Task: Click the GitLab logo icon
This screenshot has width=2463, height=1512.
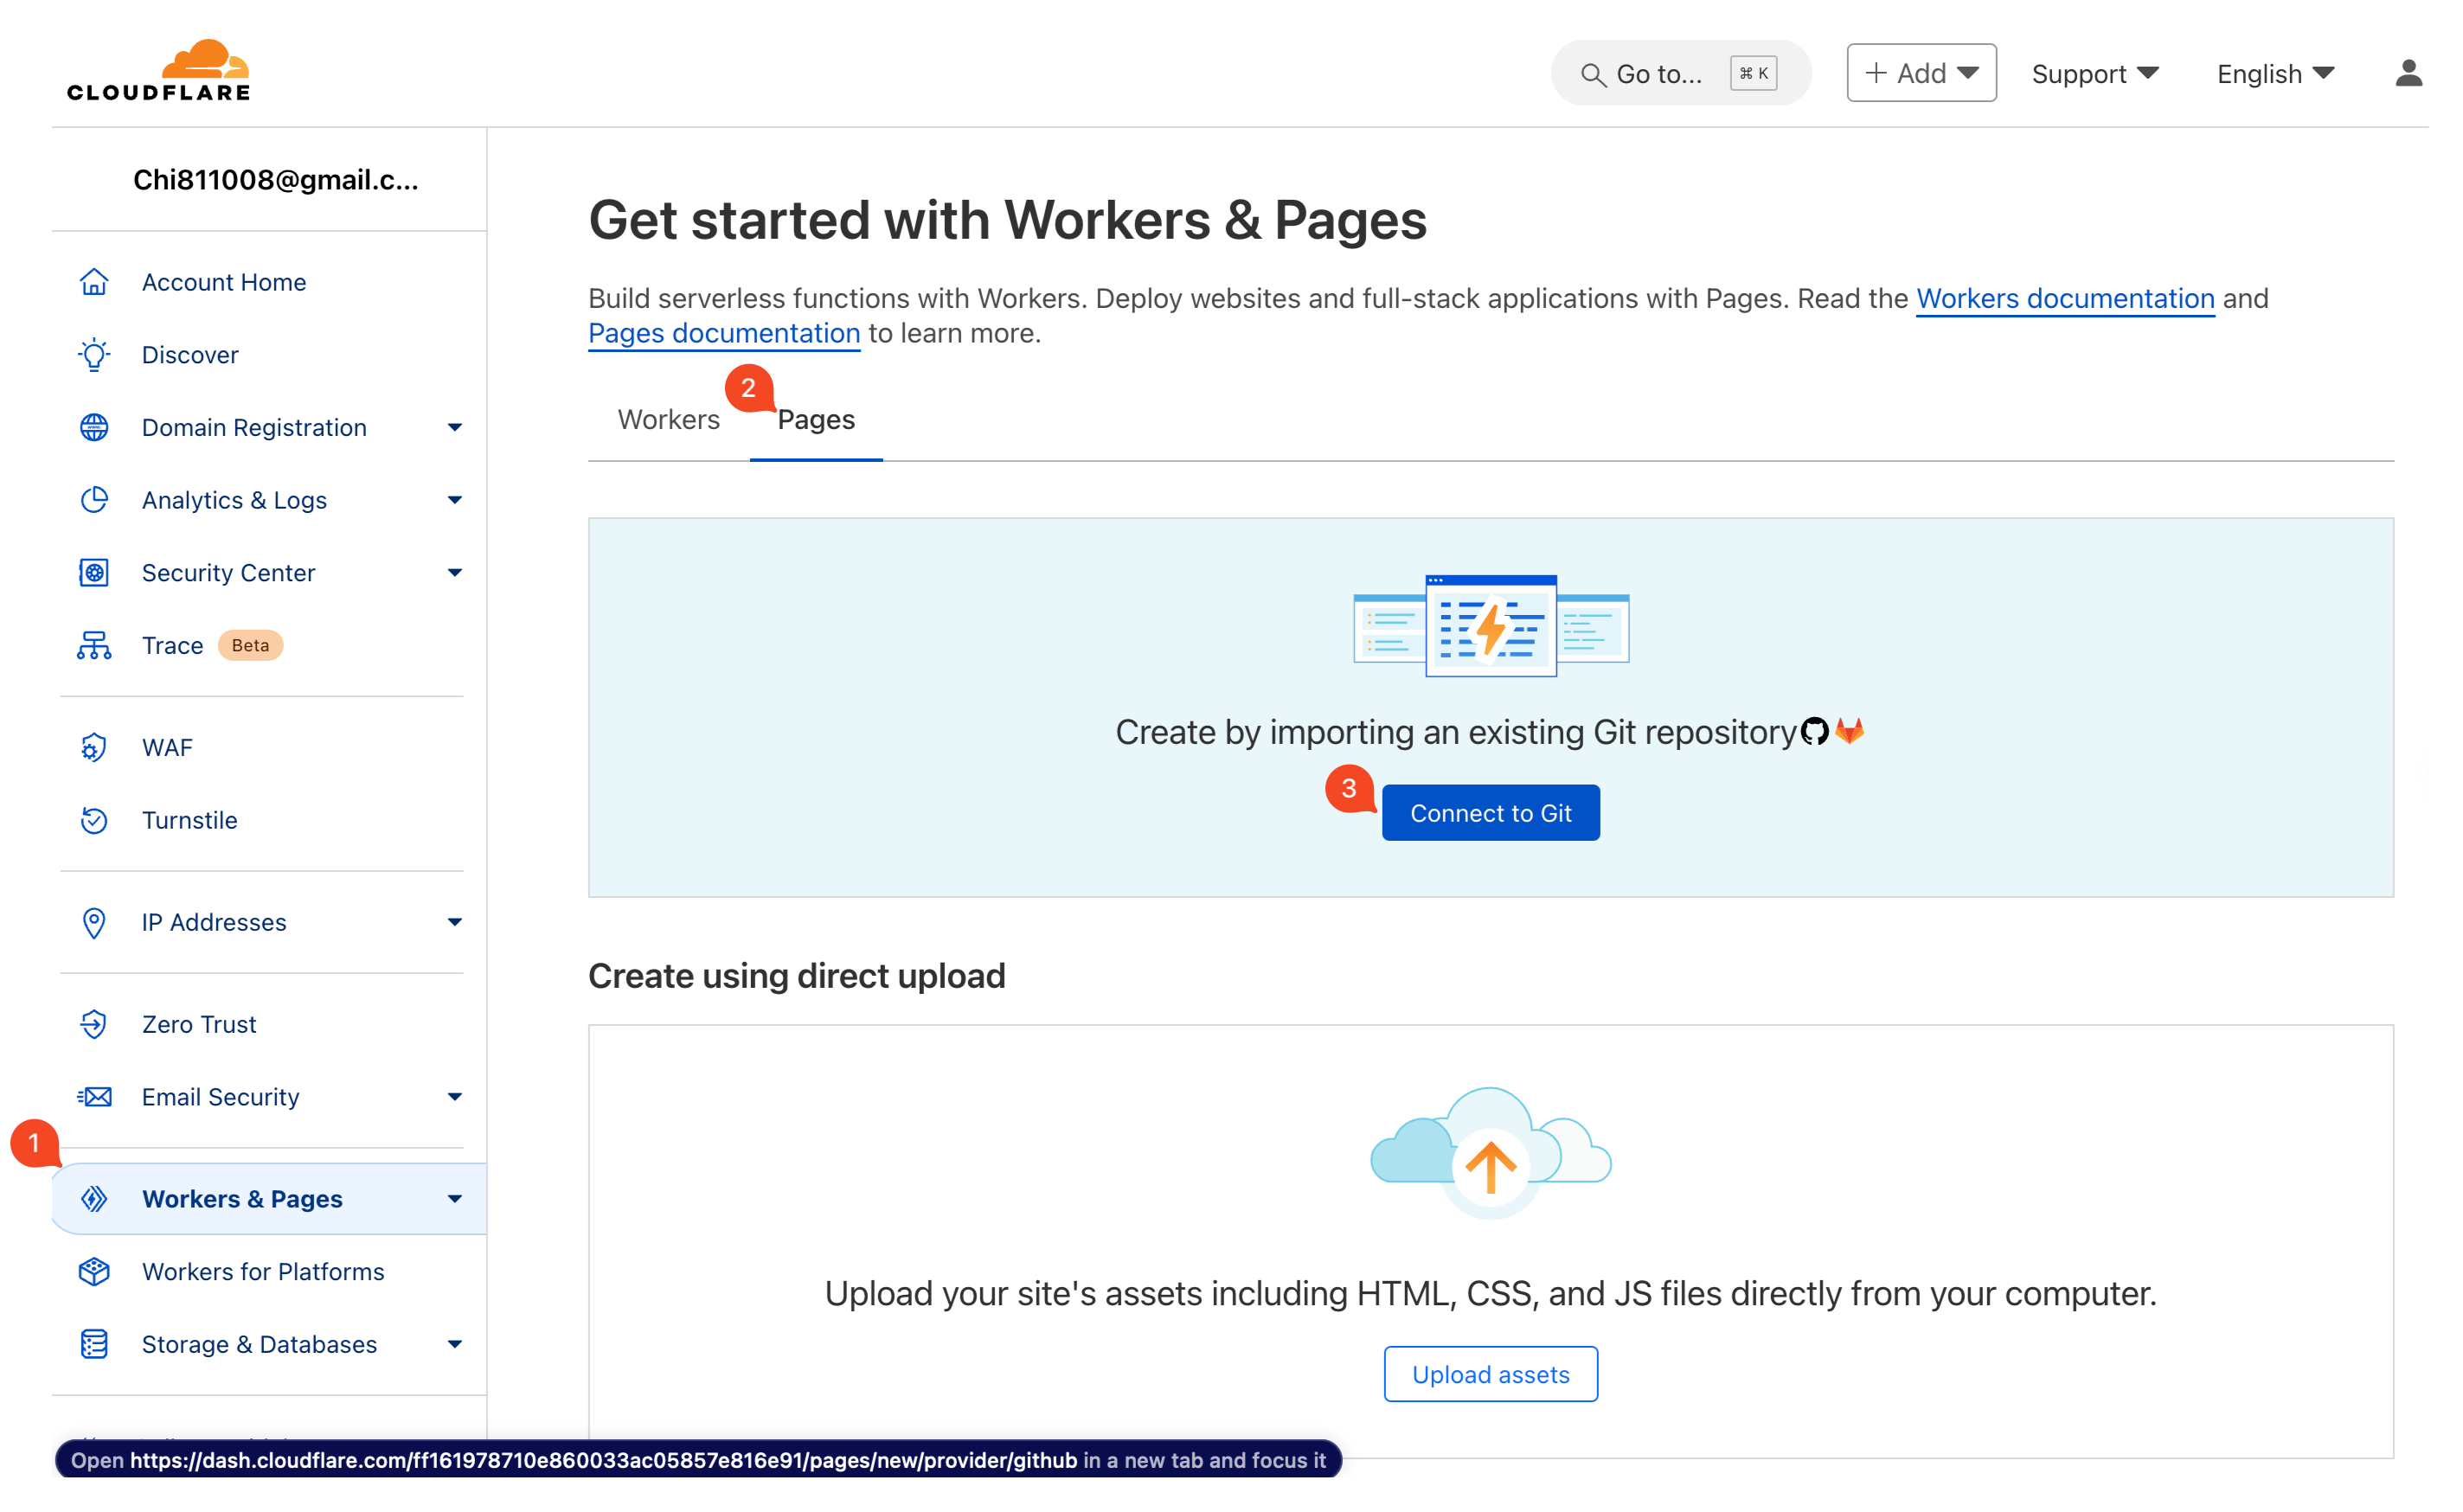Action: 1849,731
